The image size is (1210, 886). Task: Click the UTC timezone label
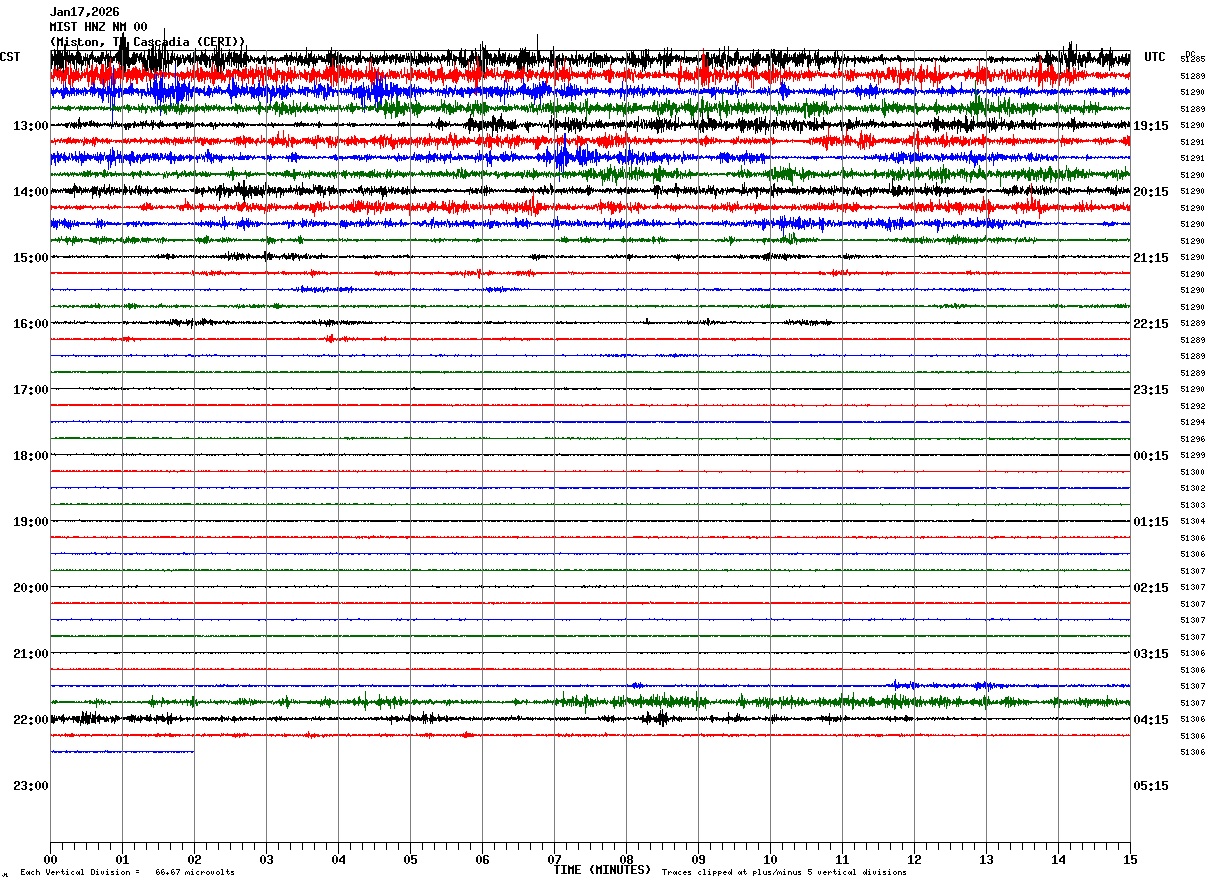coord(1155,57)
